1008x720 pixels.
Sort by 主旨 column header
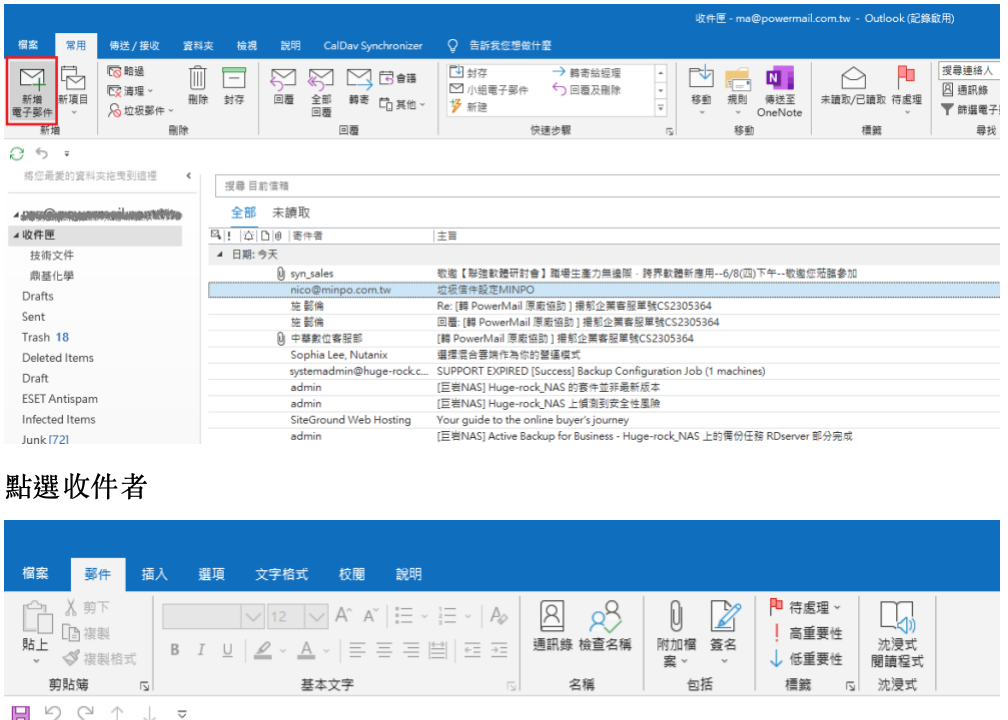click(447, 236)
